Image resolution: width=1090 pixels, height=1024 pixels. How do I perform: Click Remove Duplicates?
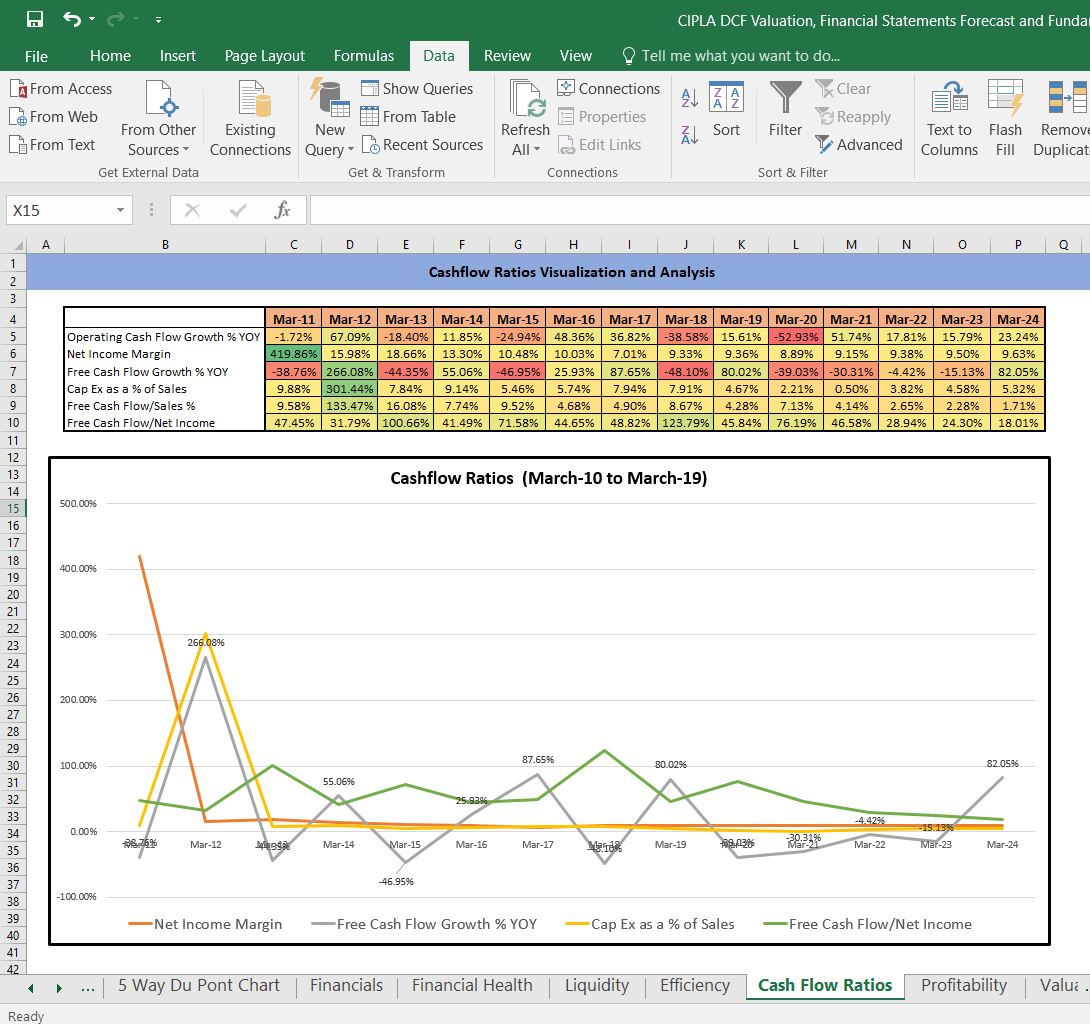point(1062,119)
